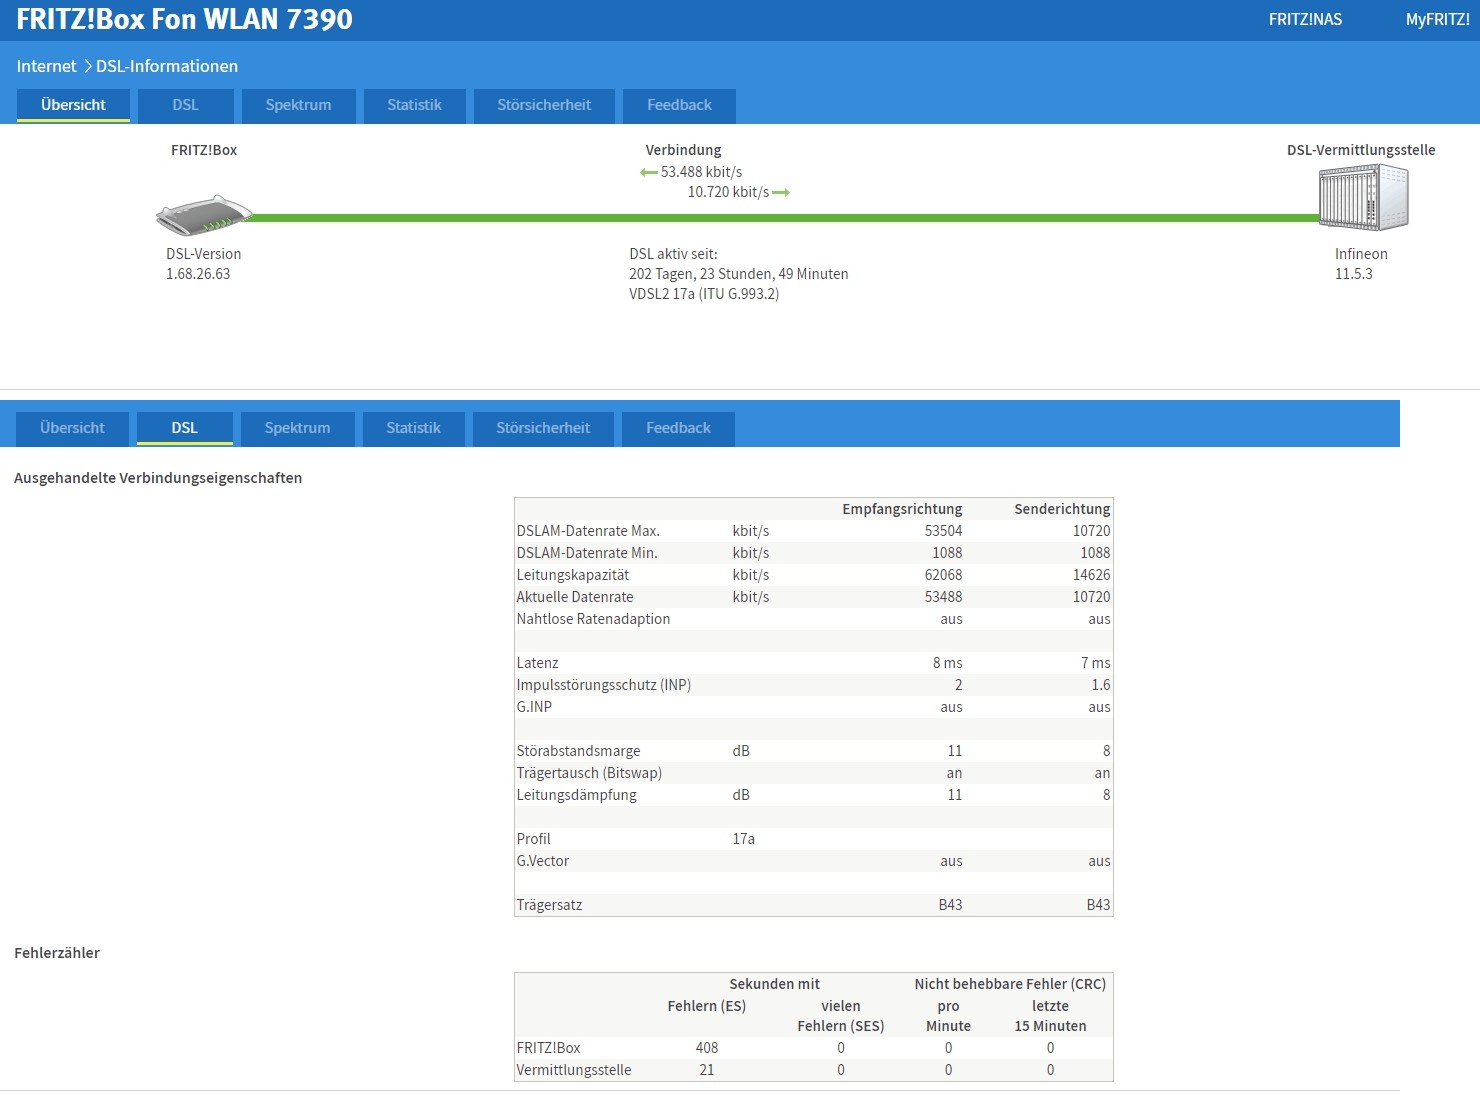This screenshot has width=1480, height=1100.
Task: Click the green DSL connection line
Action: (x=785, y=217)
